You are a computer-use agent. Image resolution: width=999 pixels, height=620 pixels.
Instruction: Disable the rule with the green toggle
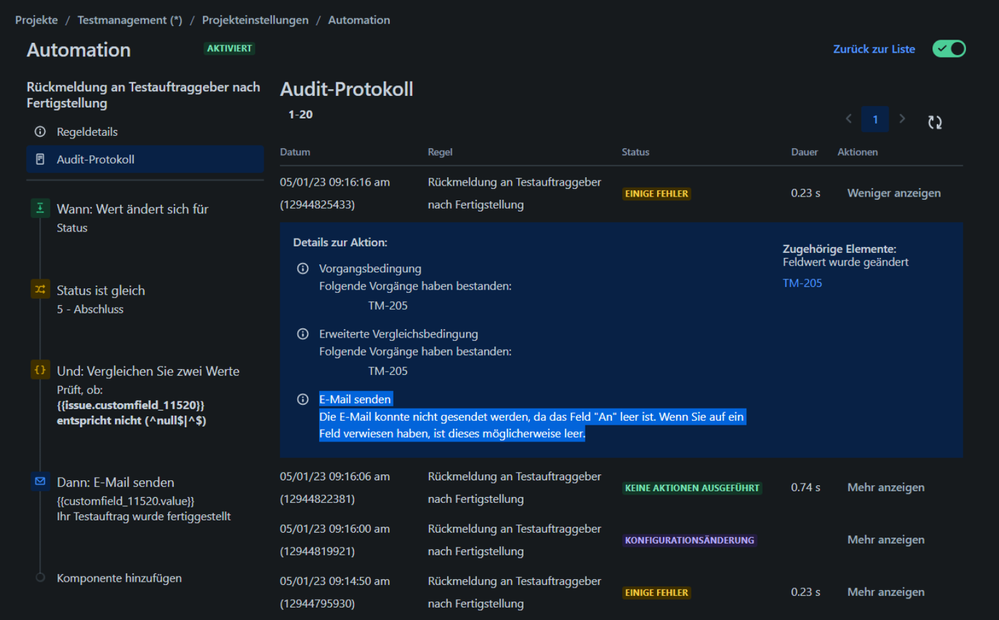click(947, 48)
